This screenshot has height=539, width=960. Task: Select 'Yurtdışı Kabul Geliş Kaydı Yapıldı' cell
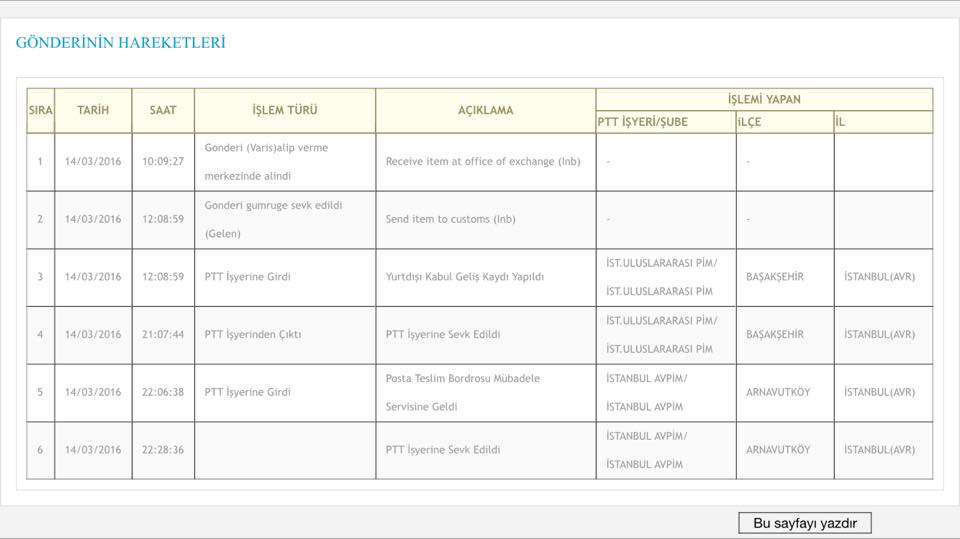[486, 277]
